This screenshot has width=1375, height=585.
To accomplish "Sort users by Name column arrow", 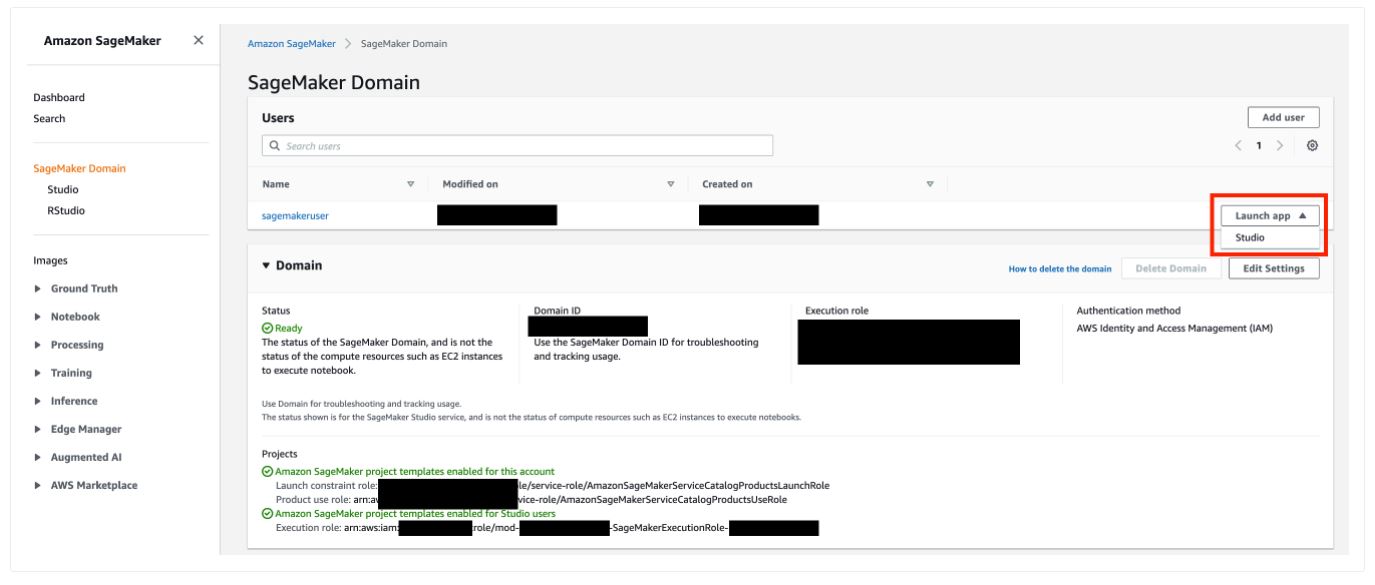I will (410, 184).
